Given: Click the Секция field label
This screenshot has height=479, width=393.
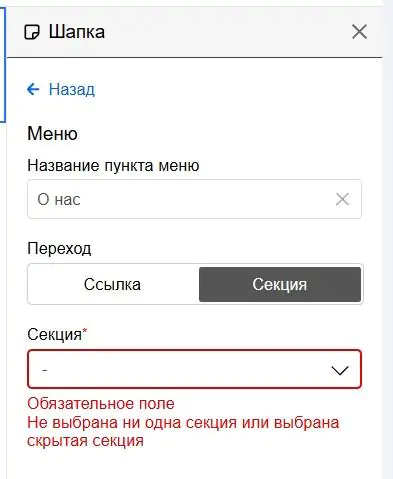Looking at the screenshot, I should tap(55, 334).
